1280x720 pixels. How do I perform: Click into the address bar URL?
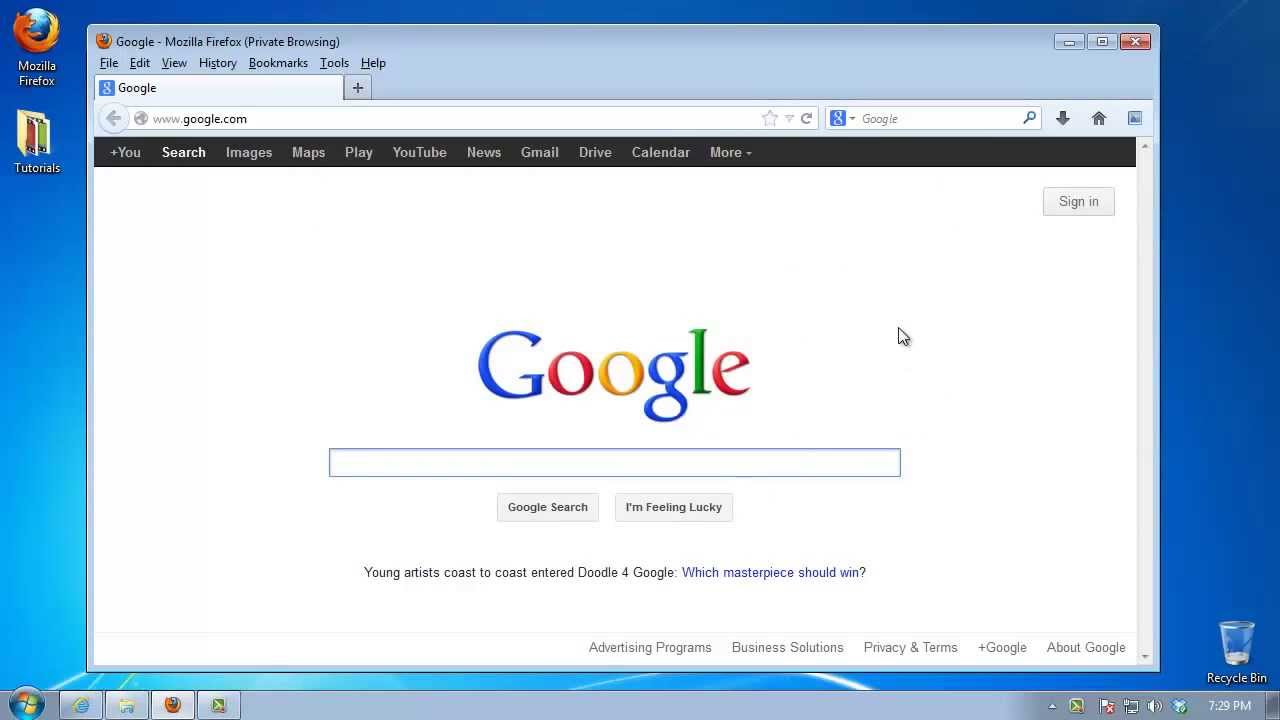455,118
